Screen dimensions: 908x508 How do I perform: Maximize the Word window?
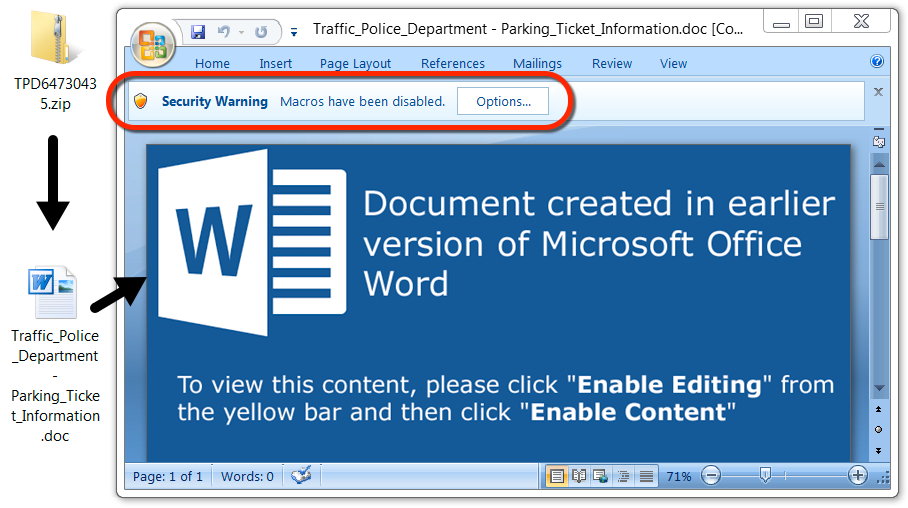pyautogui.click(x=814, y=22)
